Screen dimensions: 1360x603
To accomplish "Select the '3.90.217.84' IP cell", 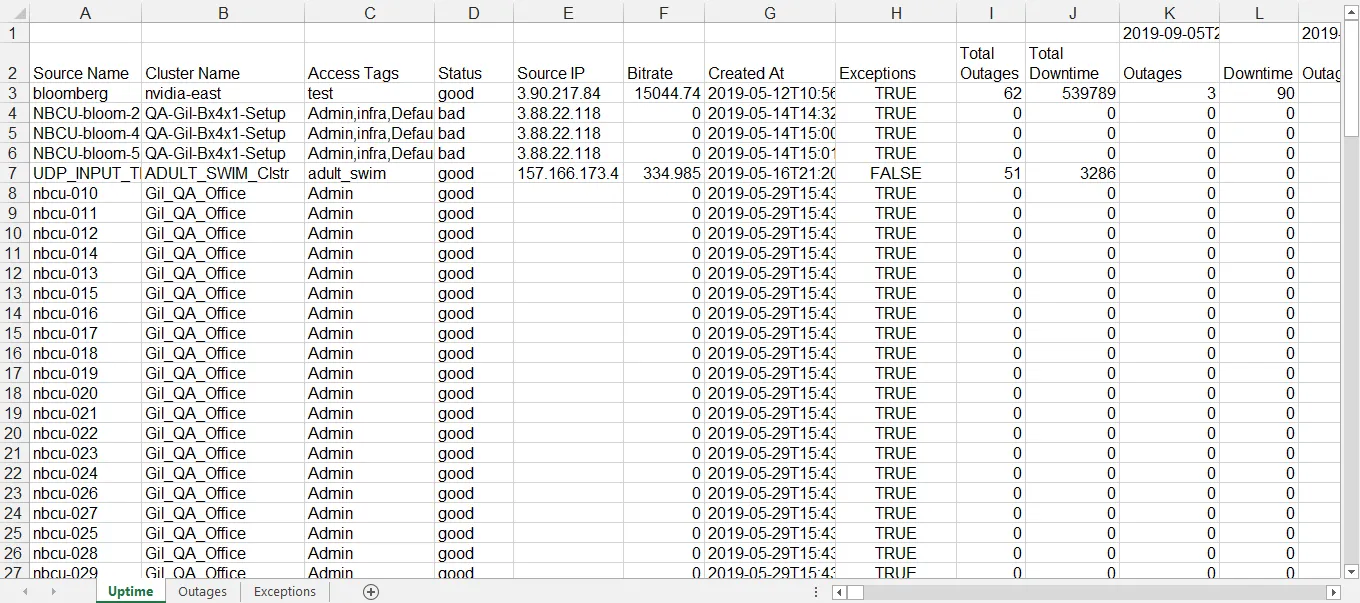I will pos(568,93).
